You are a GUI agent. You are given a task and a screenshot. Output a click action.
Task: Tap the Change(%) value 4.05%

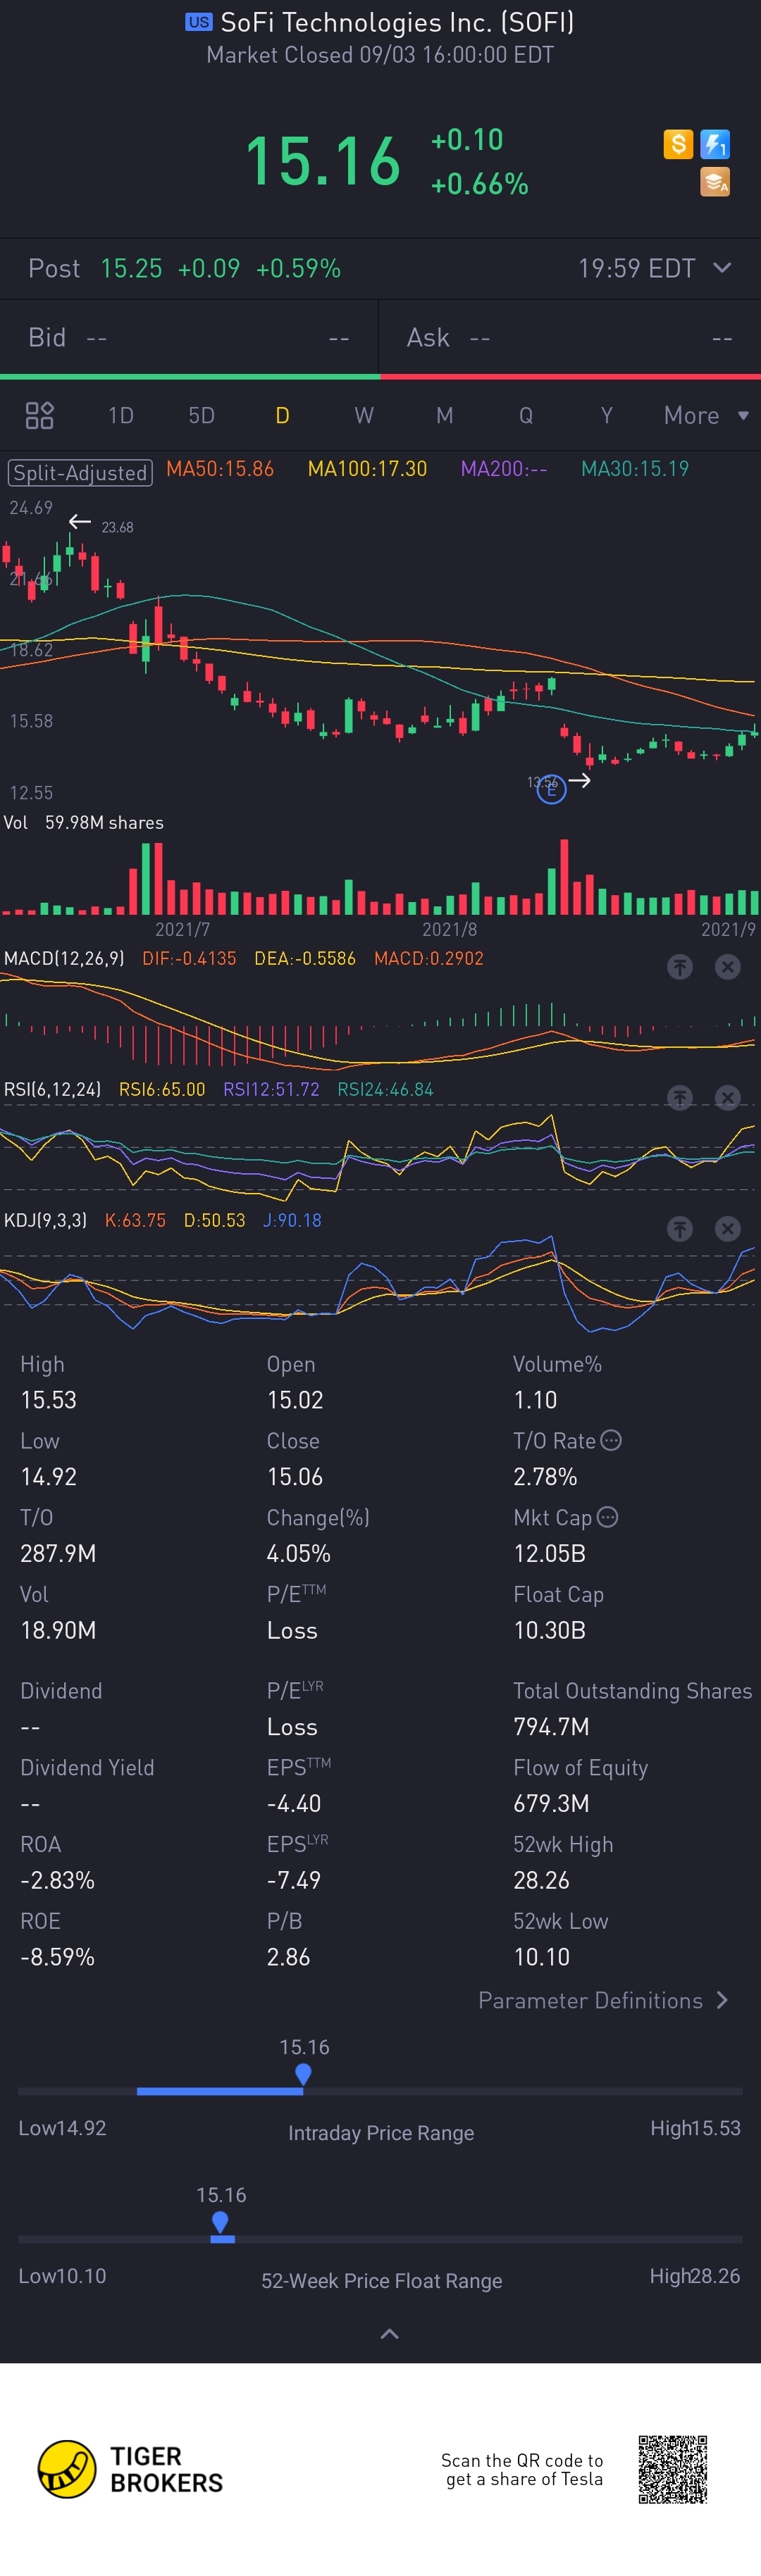click(x=298, y=1553)
